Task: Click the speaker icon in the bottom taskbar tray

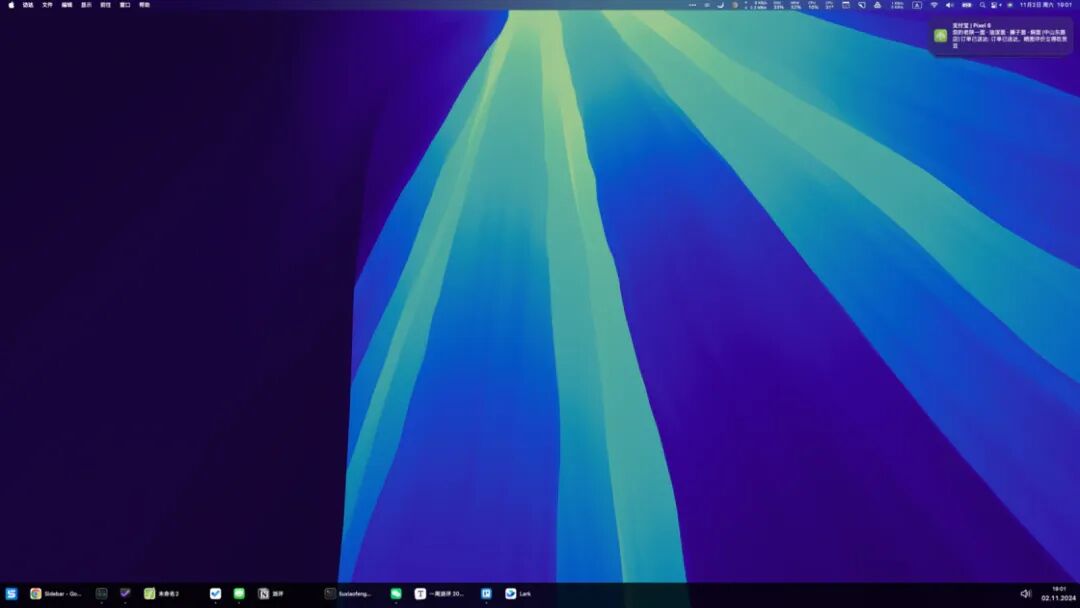Action: tap(1026, 594)
